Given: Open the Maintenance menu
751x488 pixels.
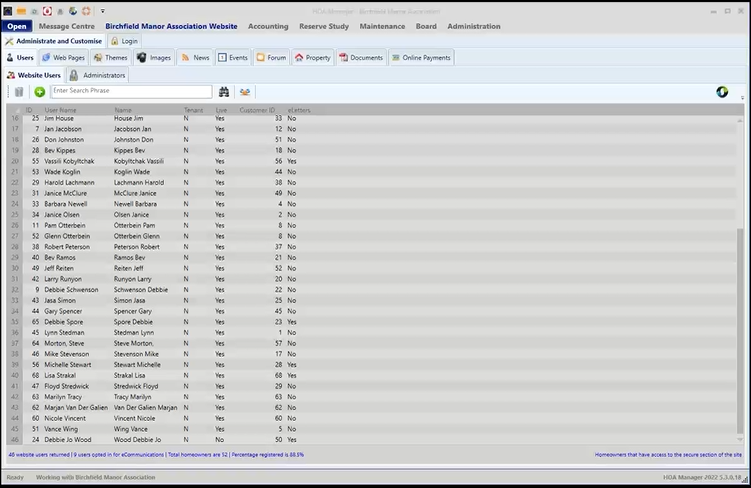Looking at the screenshot, I should point(382,26).
